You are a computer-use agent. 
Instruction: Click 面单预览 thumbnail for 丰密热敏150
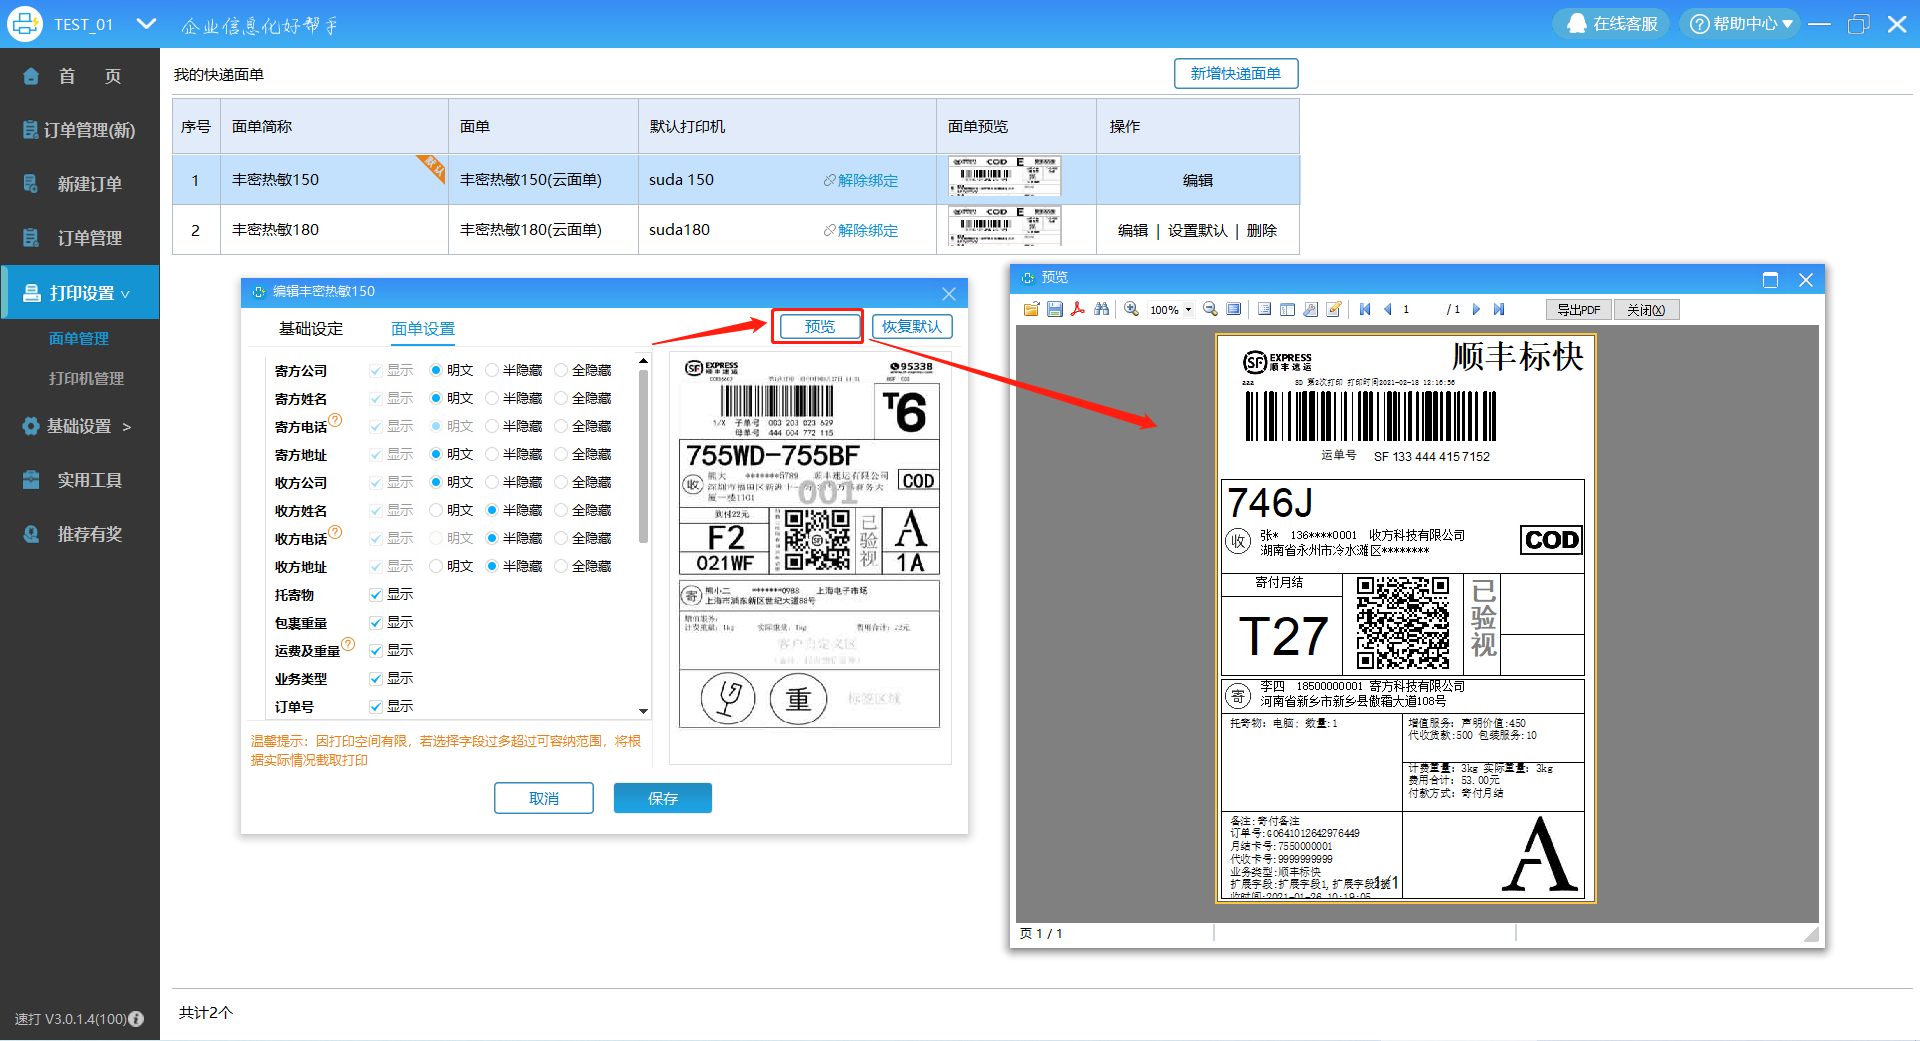point(1004,177)
